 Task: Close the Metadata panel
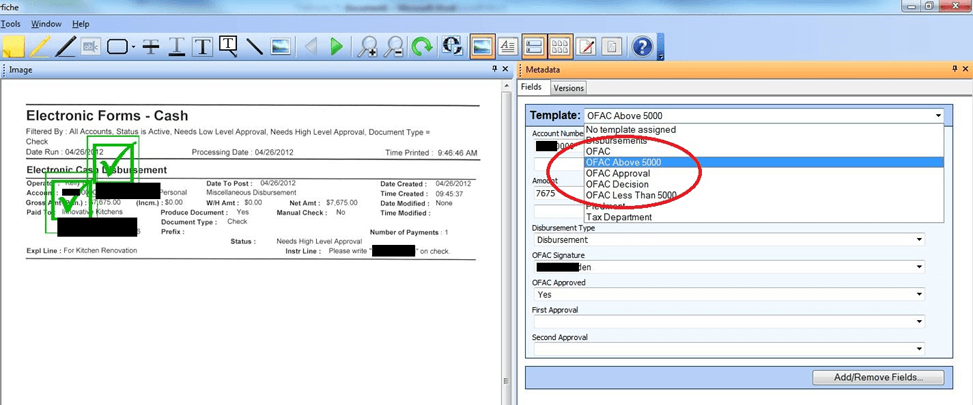pos(966,69)
